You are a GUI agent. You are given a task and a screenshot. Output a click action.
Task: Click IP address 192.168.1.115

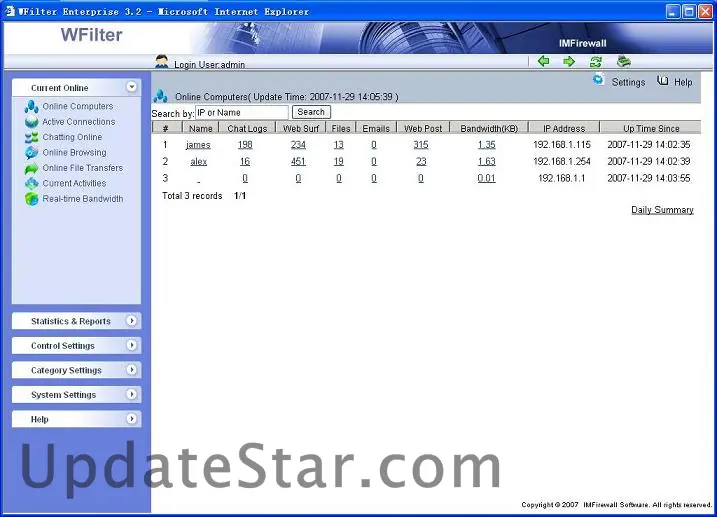pyautogui.click(x=562, y=145)
